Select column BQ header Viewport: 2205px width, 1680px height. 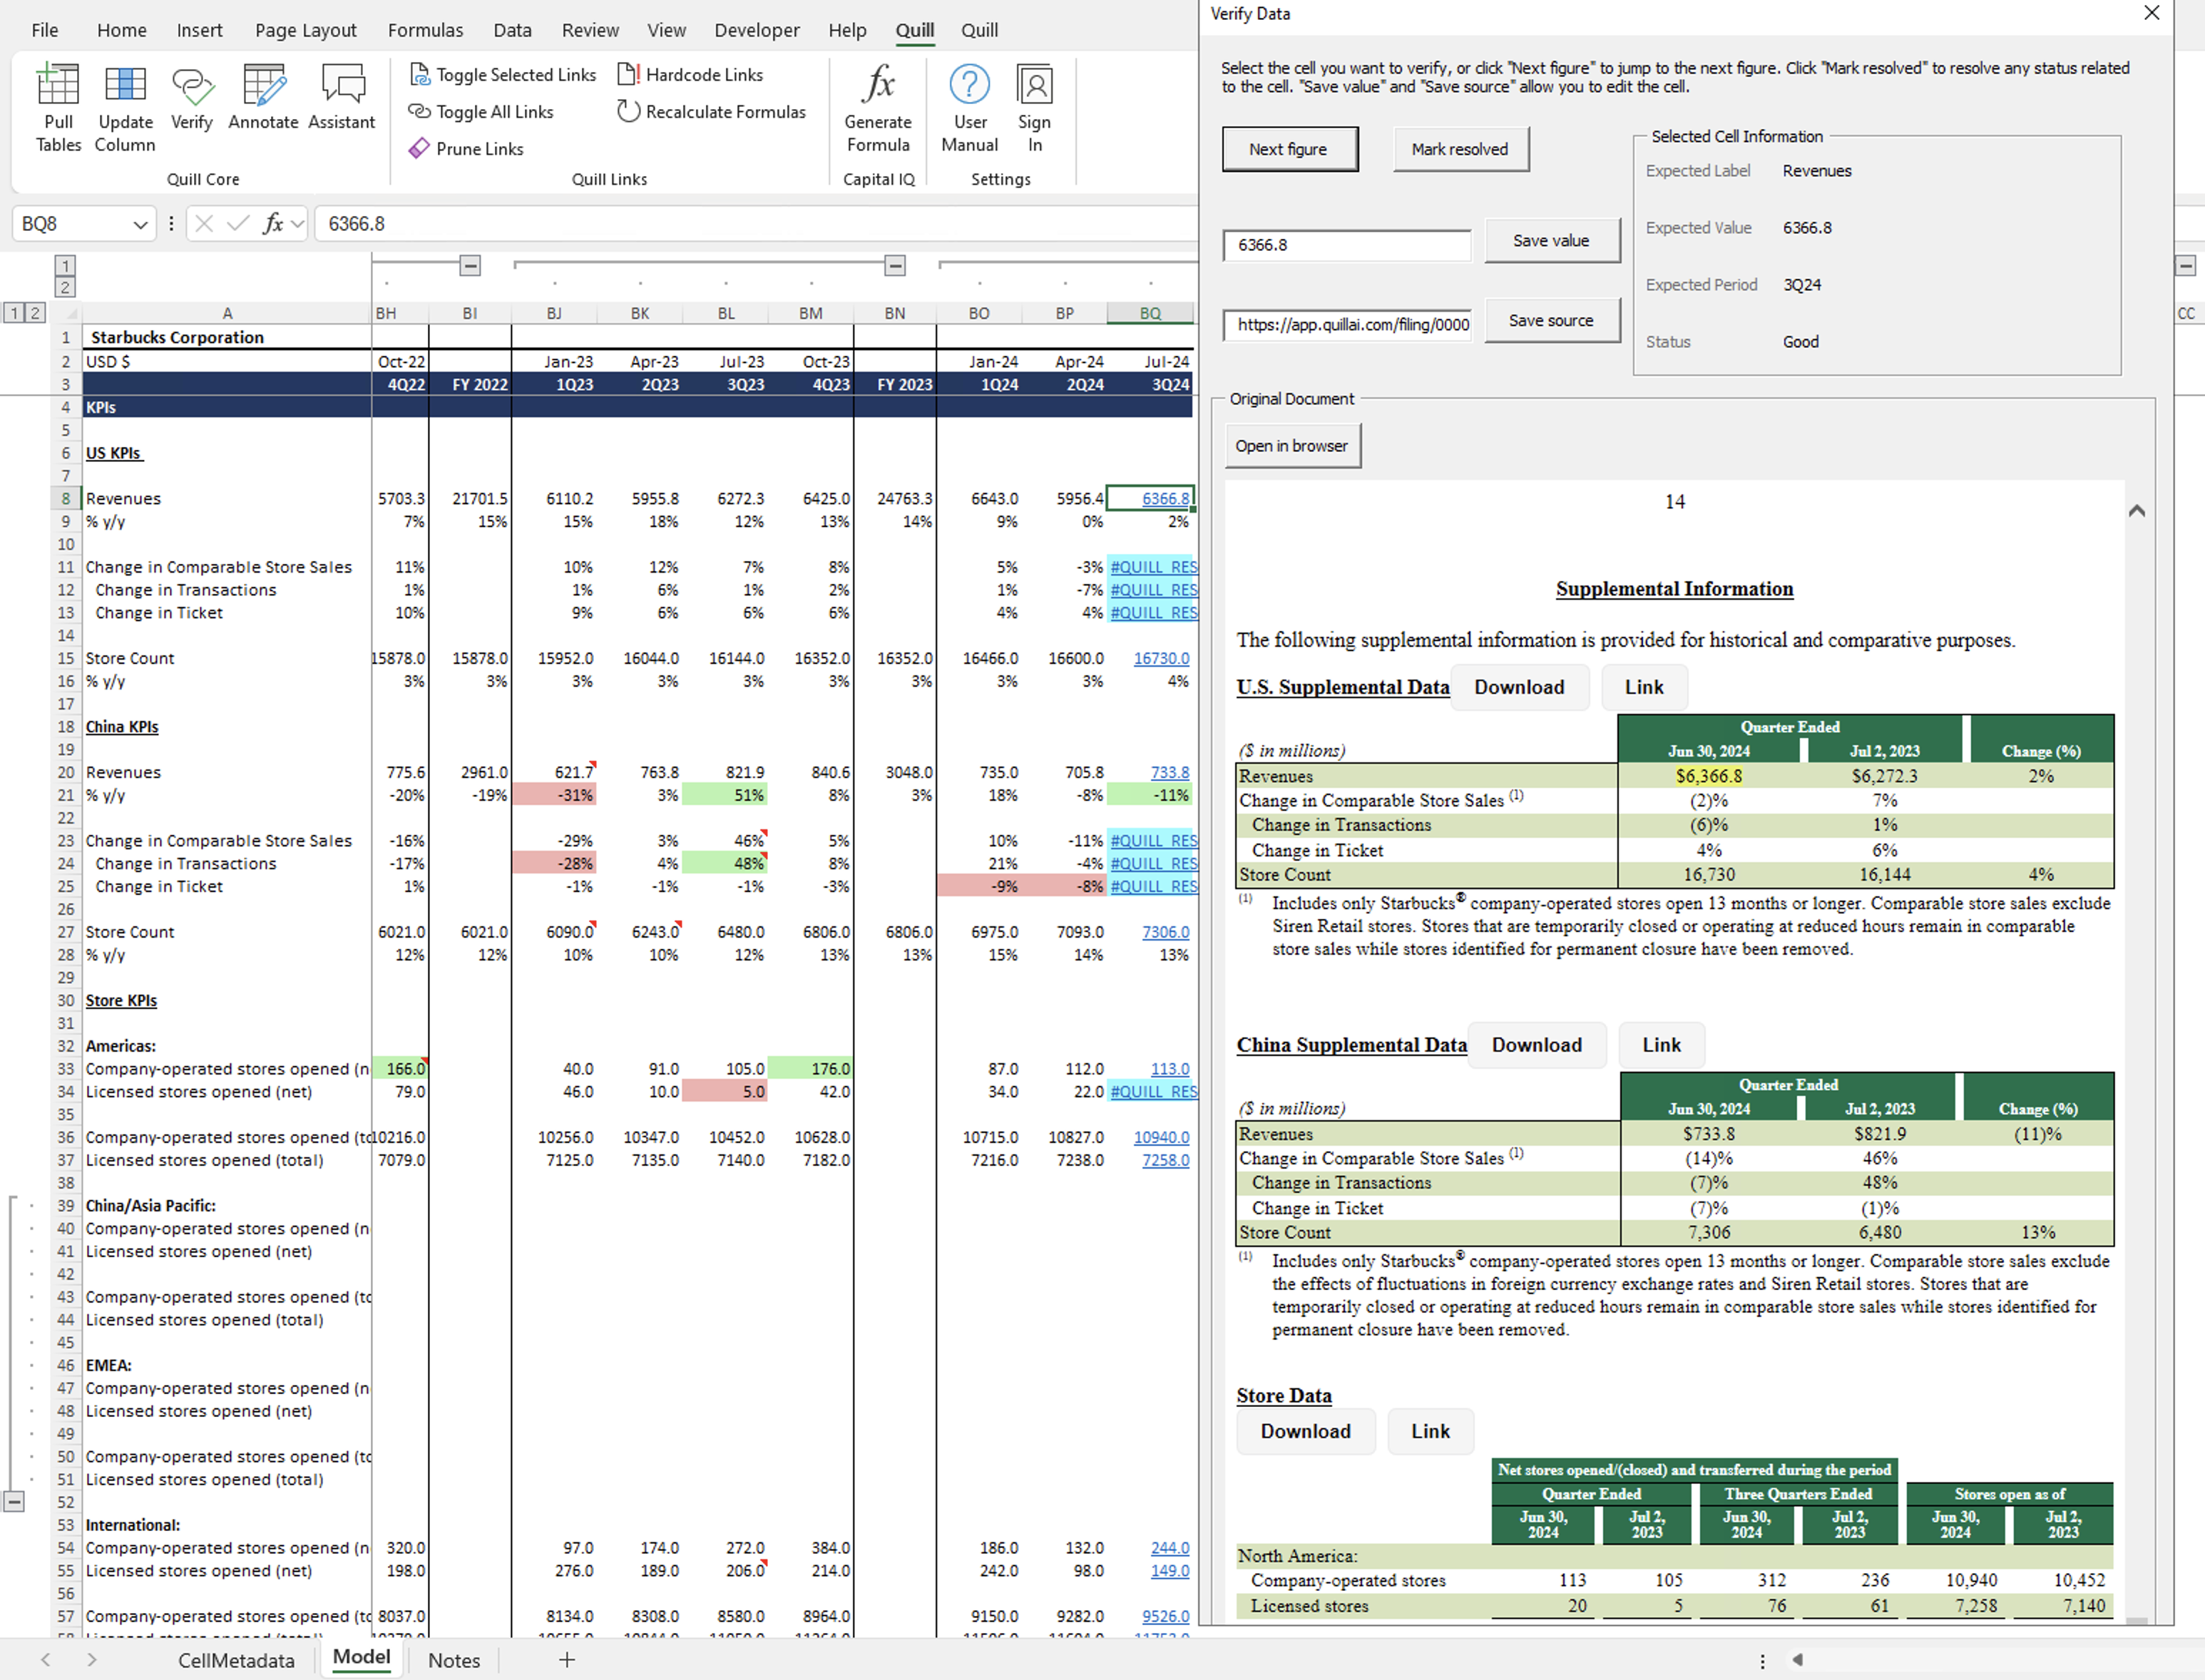[x=1150, y=314]
